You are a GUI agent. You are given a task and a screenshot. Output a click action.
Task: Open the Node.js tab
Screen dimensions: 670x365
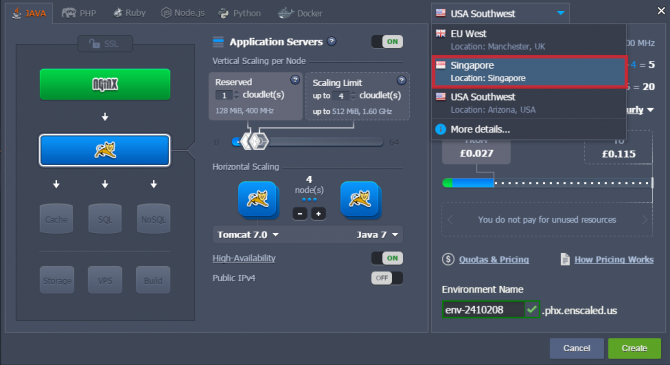pyautogui.click(x=183, y=13)
